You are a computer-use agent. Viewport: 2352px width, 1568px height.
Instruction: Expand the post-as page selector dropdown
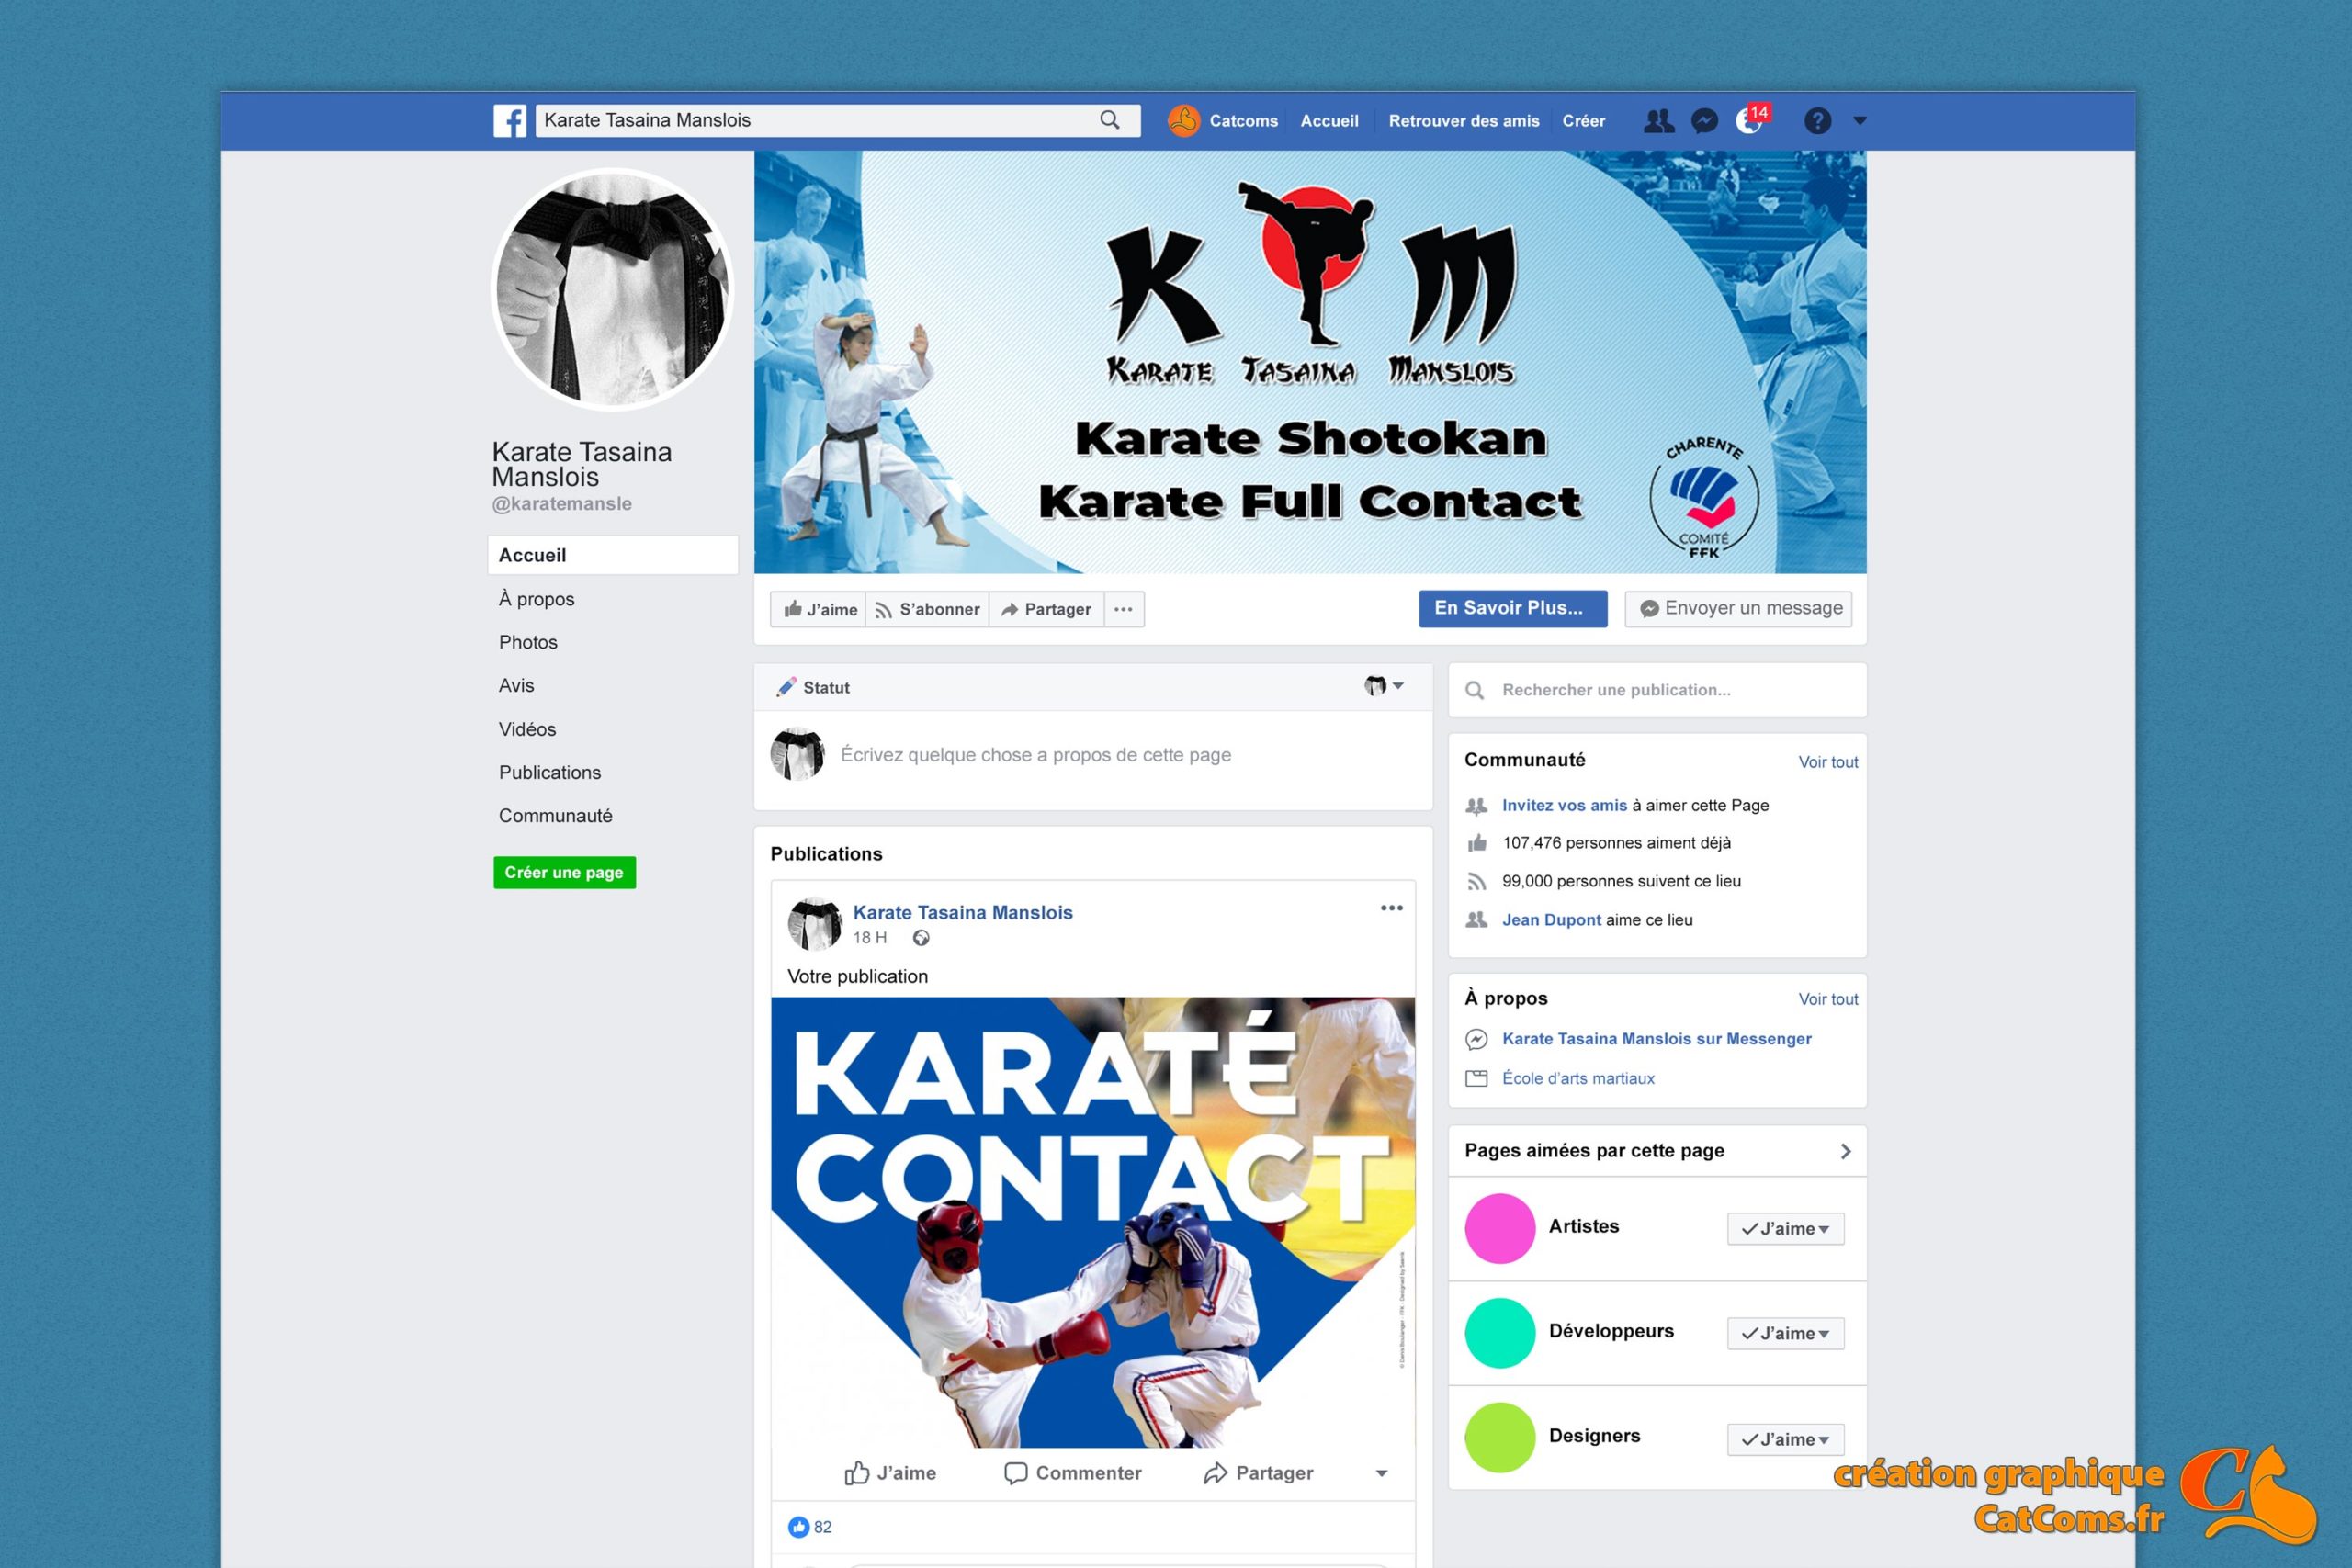pyautogui.click(x=1384, y=686)
